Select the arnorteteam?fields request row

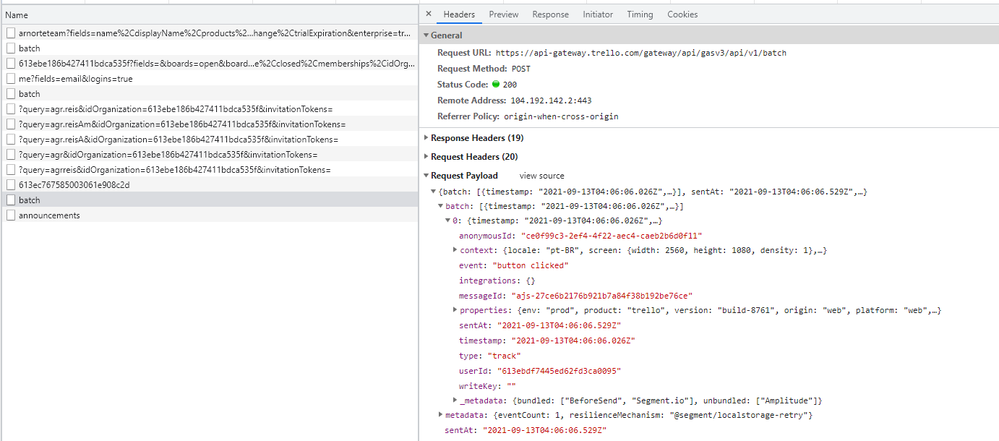point(210,33)
